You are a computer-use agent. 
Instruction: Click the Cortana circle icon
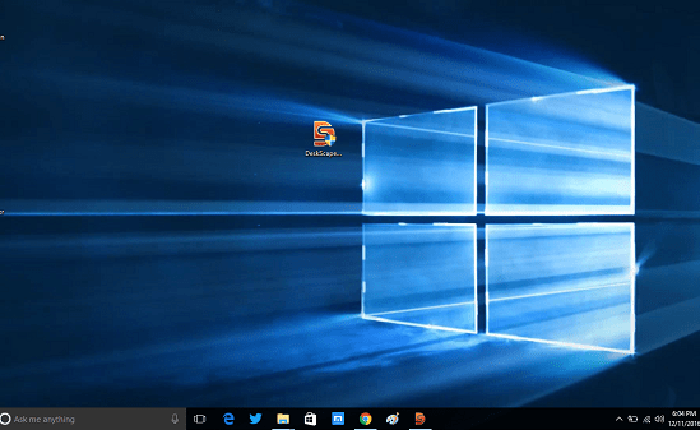tap(5, 419)
